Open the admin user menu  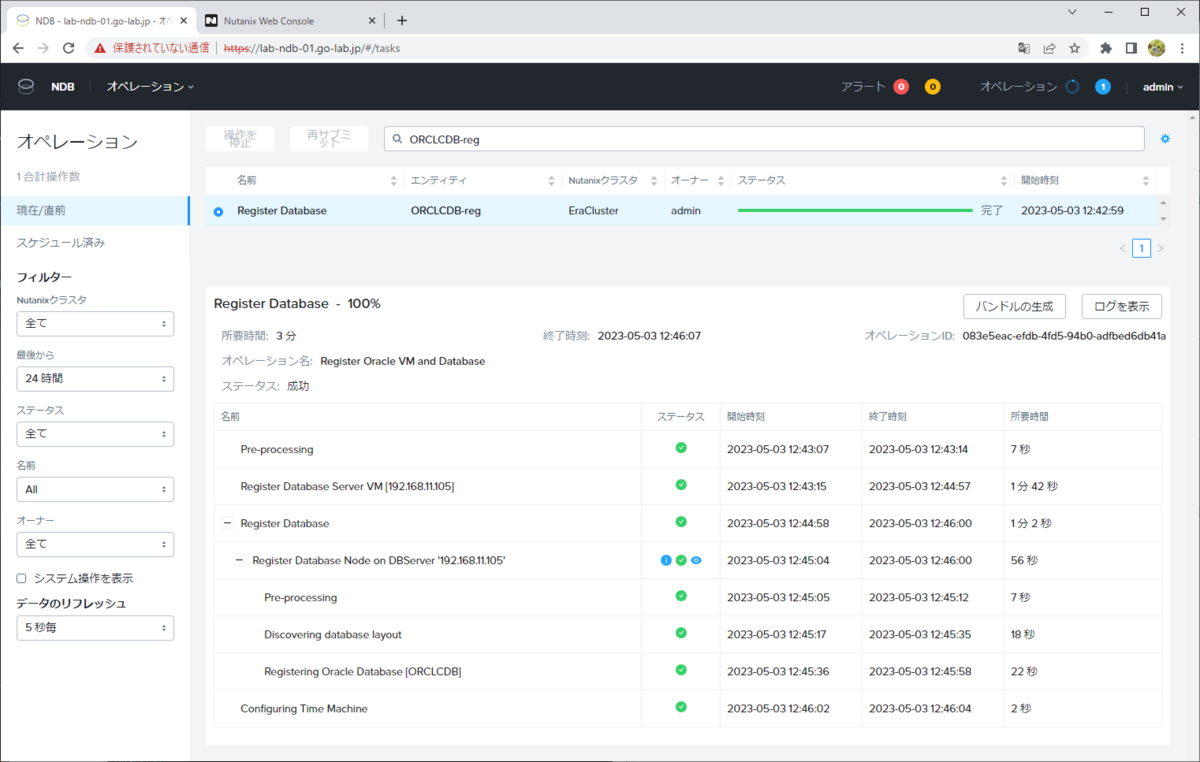[x=1162, y=87]
